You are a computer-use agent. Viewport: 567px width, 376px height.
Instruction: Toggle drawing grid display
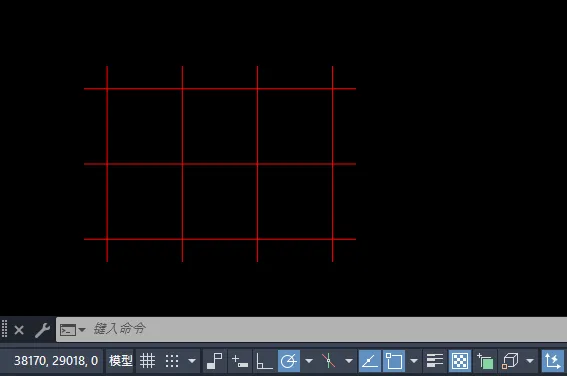tap(148, 361)
